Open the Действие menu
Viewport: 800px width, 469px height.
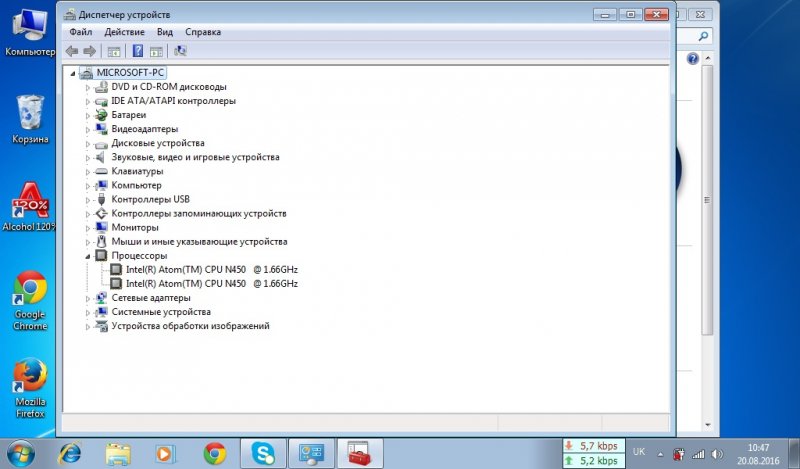[124, 32]
